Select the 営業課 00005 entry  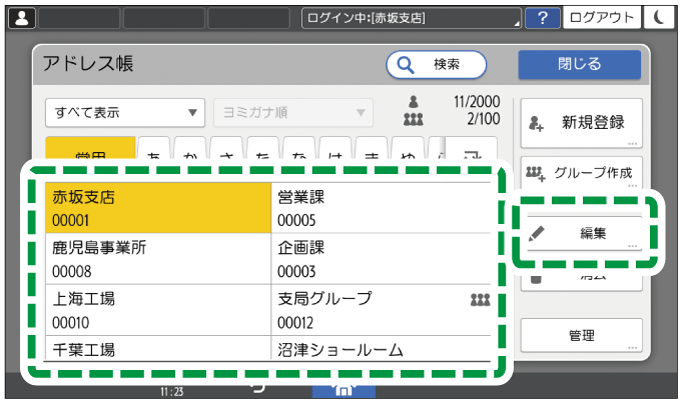tap(383, 208)
